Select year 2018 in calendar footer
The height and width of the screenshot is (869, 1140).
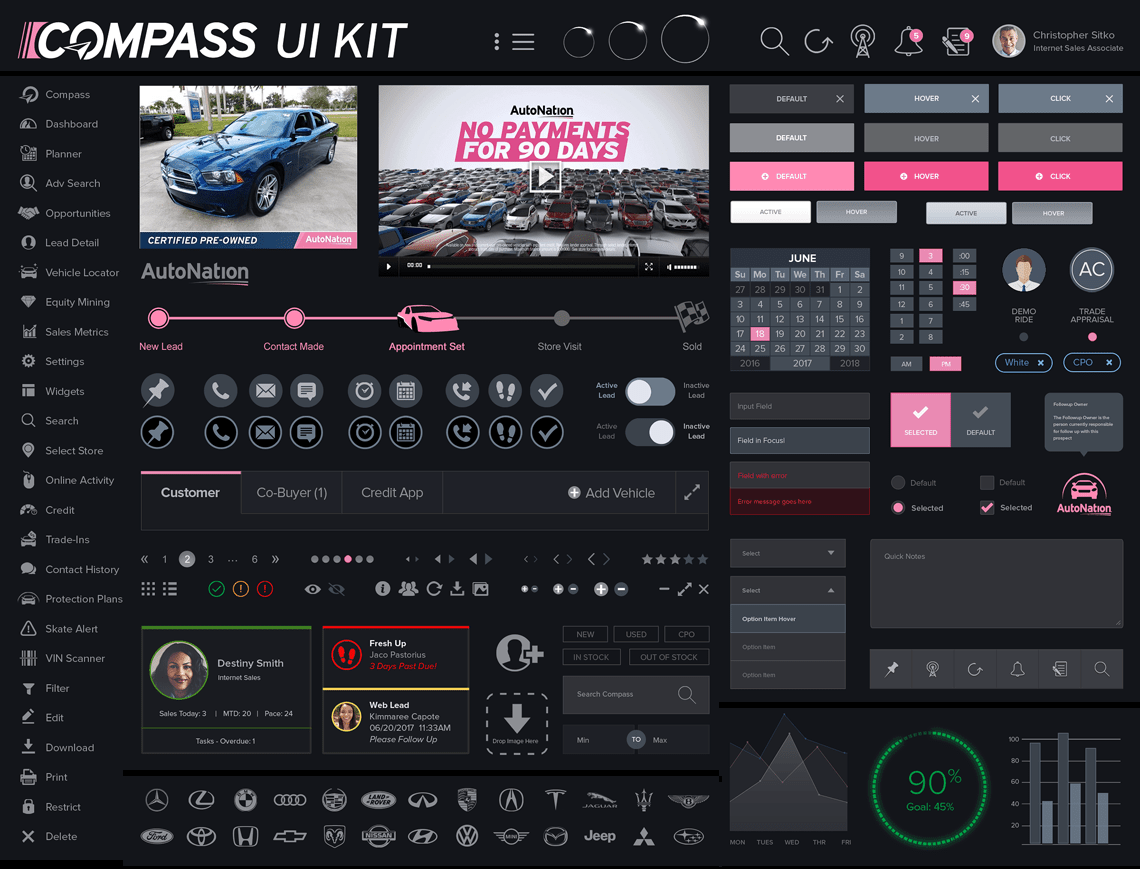click(x=849, y=363)
